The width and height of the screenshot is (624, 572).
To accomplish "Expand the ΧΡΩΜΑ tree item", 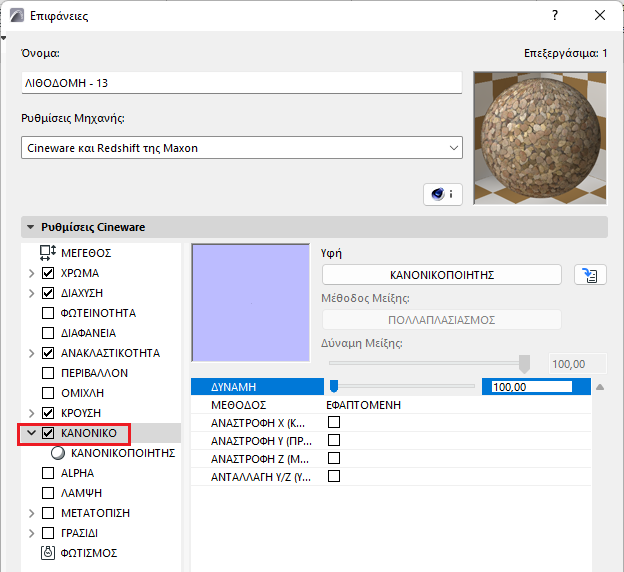I will (31, 273).
